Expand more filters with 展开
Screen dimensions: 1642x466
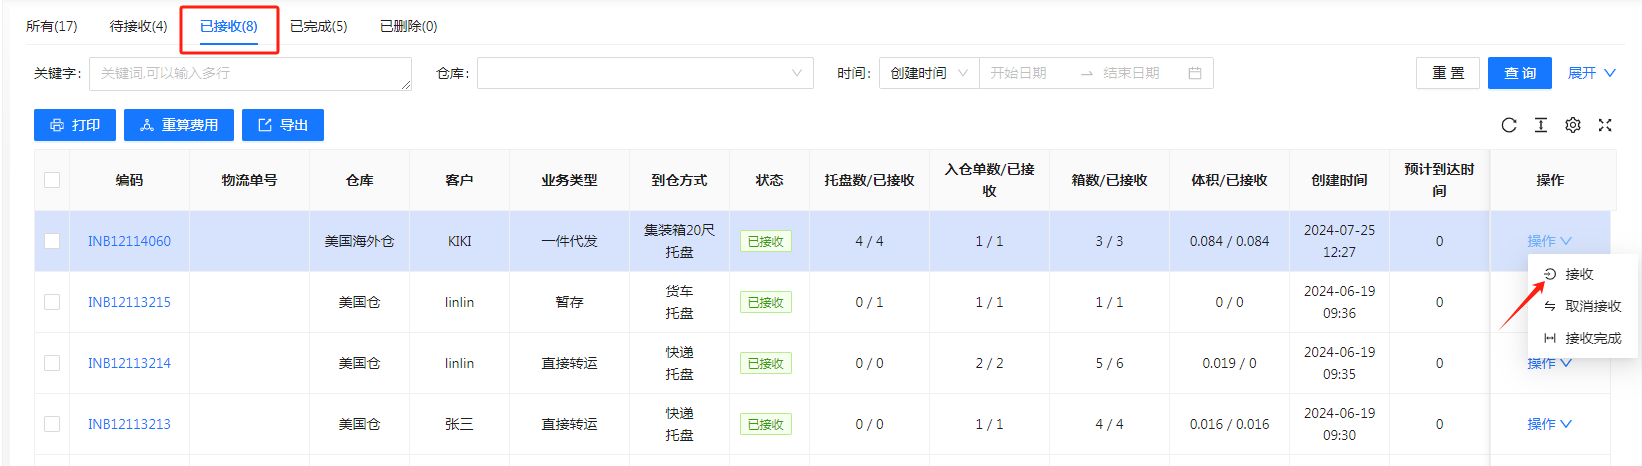(x=1591, y=73)
